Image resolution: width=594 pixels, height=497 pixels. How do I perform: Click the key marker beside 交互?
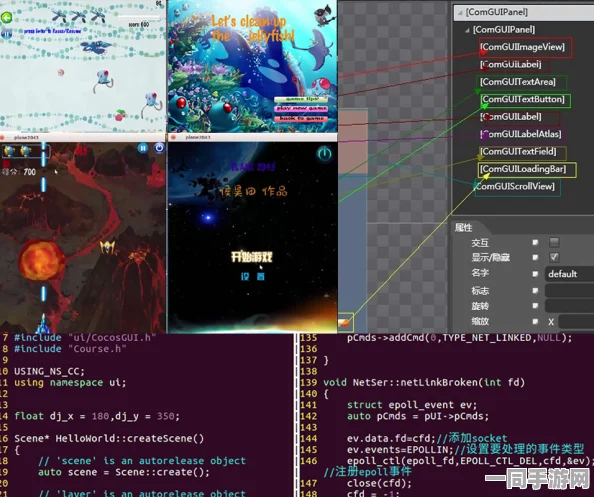[x=535, y=242]
